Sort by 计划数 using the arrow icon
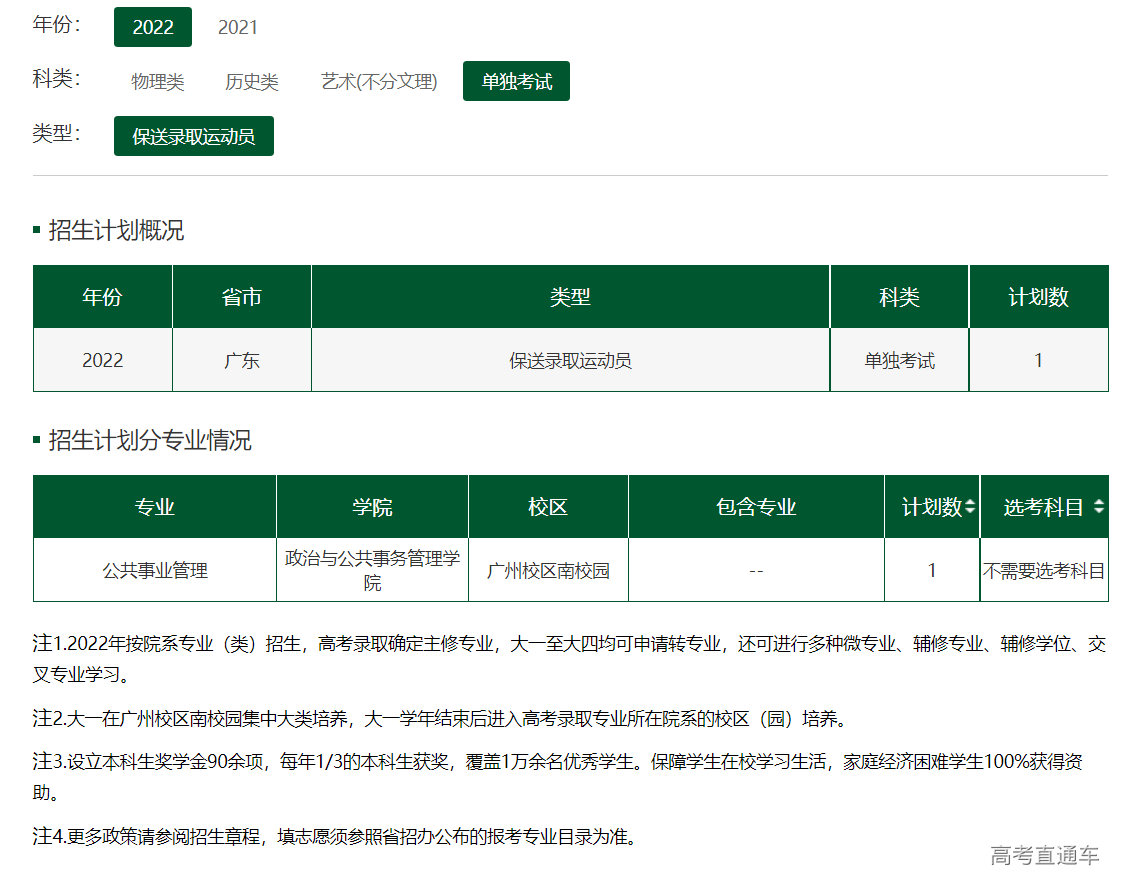 (969, 508)
